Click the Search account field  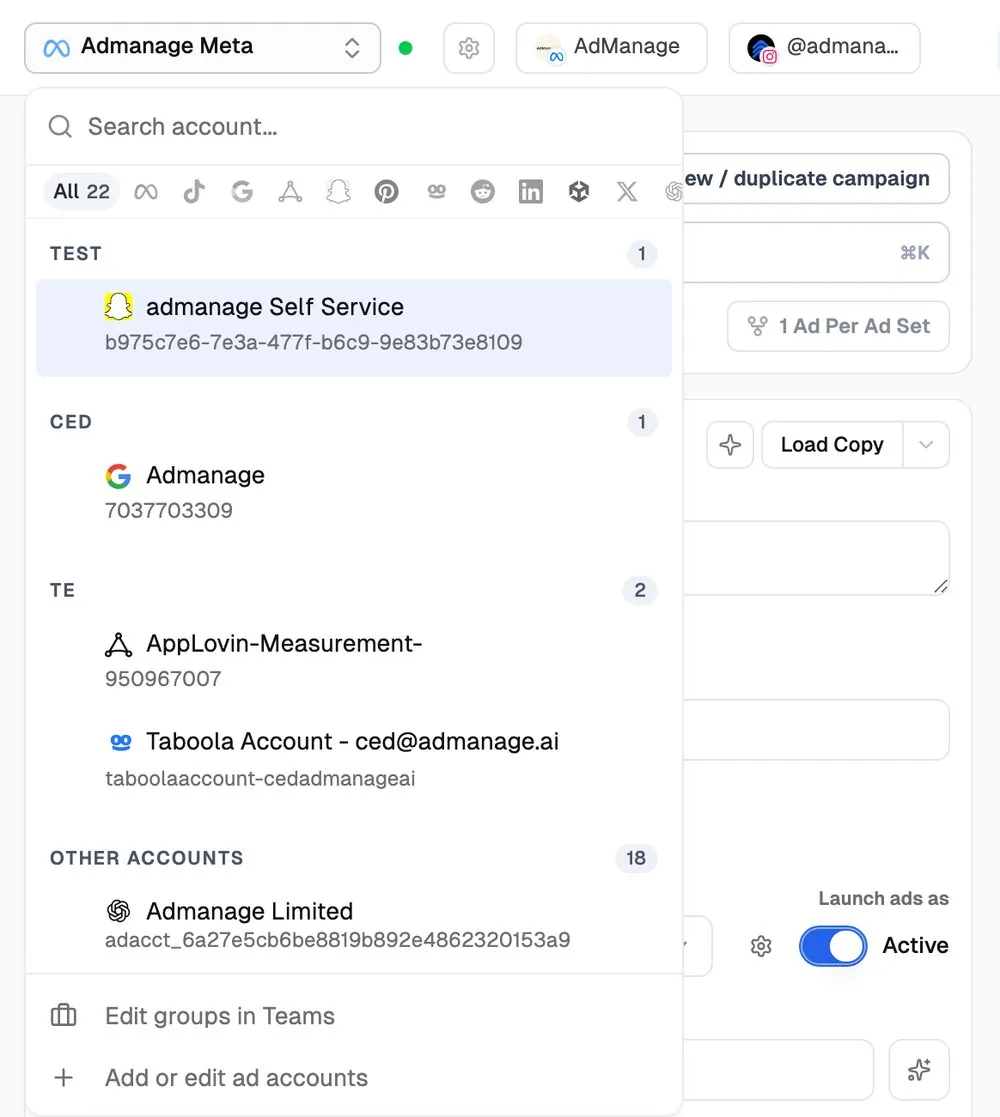354,127
